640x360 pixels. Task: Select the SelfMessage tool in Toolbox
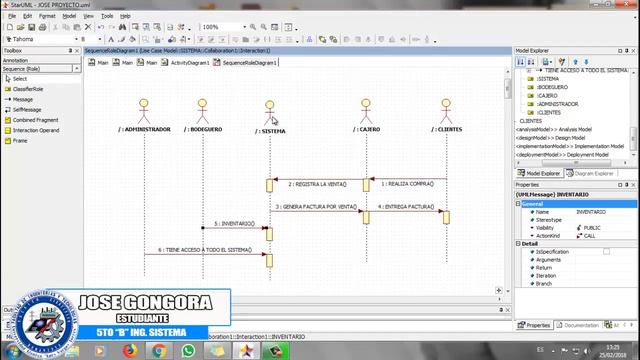click(x=23, y=110)
